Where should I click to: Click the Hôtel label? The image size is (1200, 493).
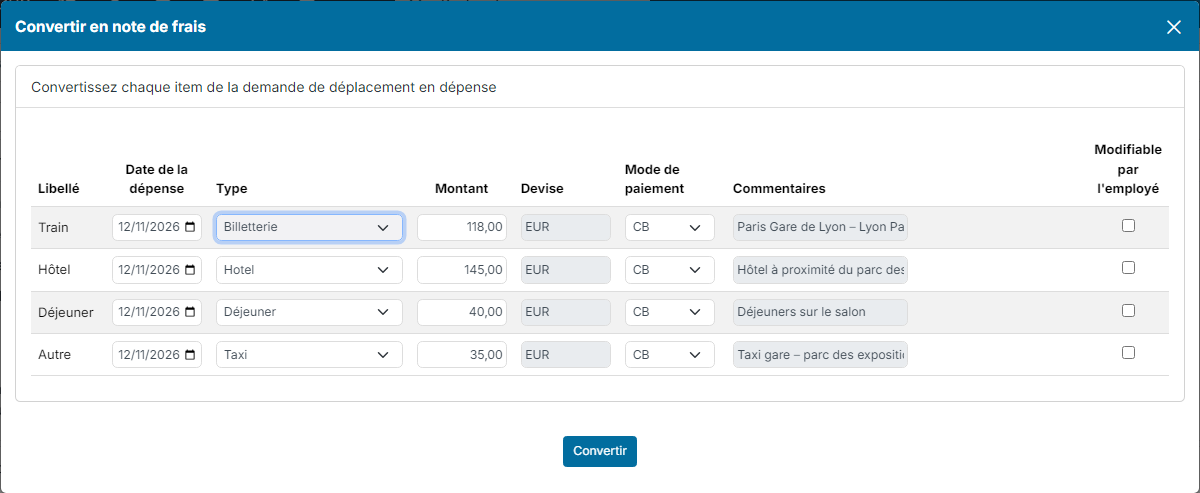click(x=54, y=270)
